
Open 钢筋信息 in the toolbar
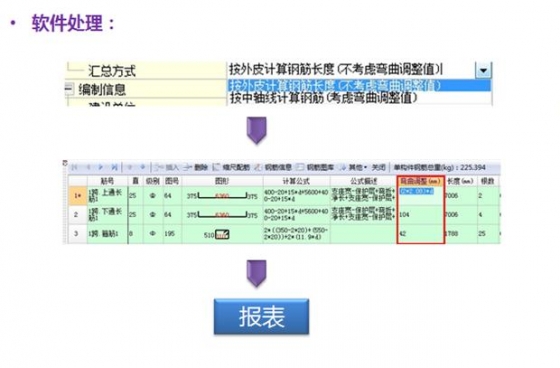(273, 167)
